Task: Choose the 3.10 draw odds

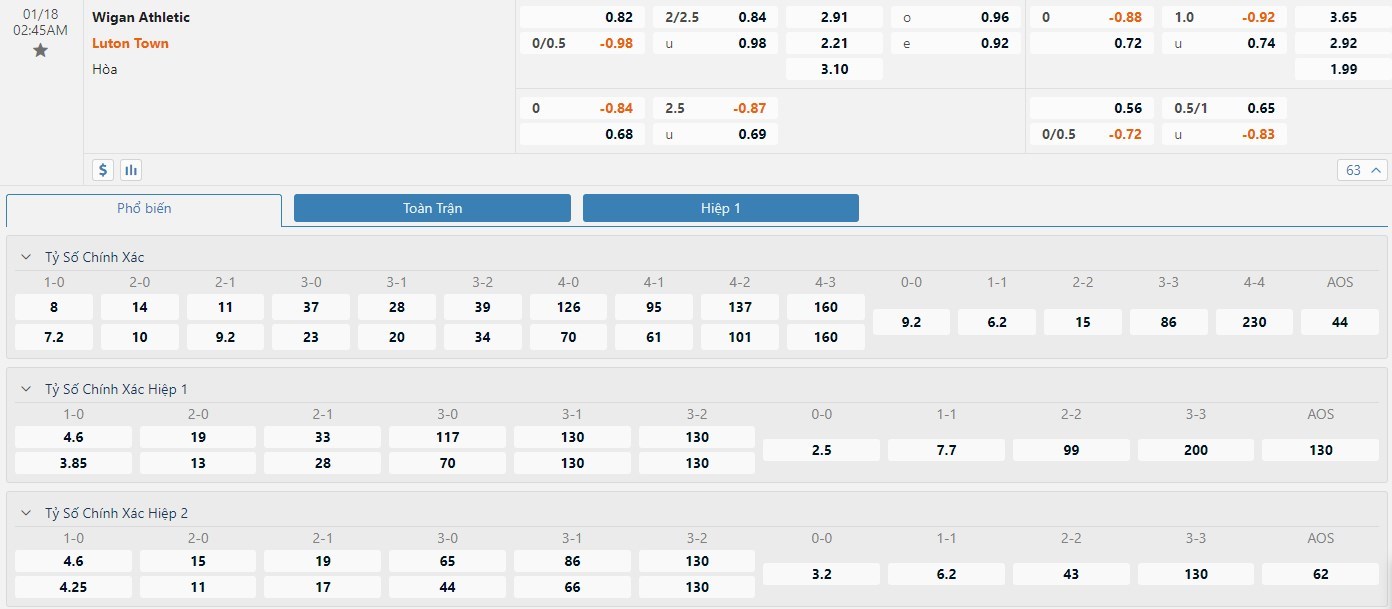Action: tap(834, 69)
